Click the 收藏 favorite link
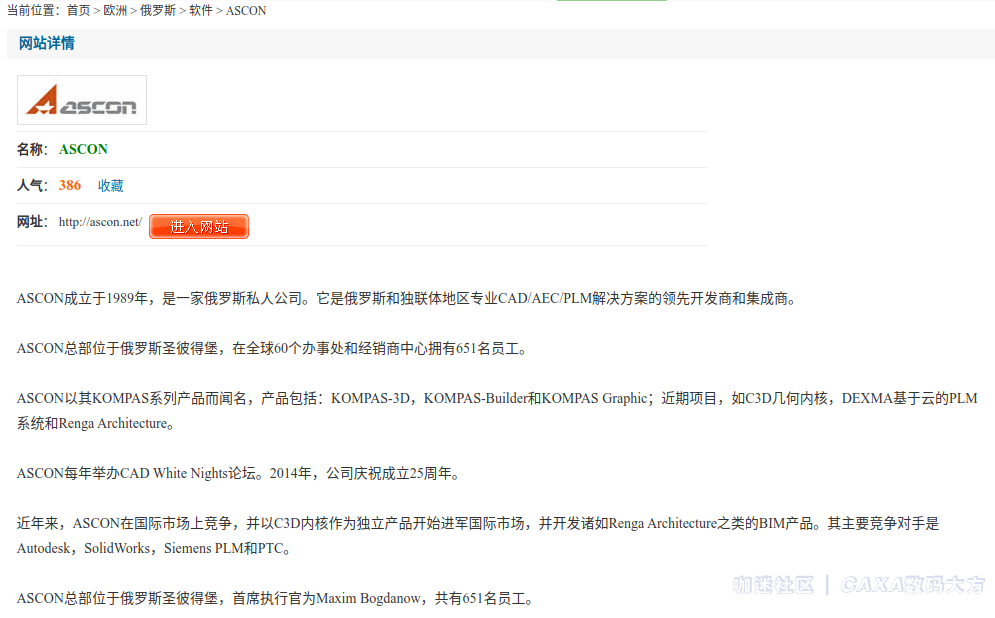The height and width of the screenshot is (618, 995). (110, 185)
